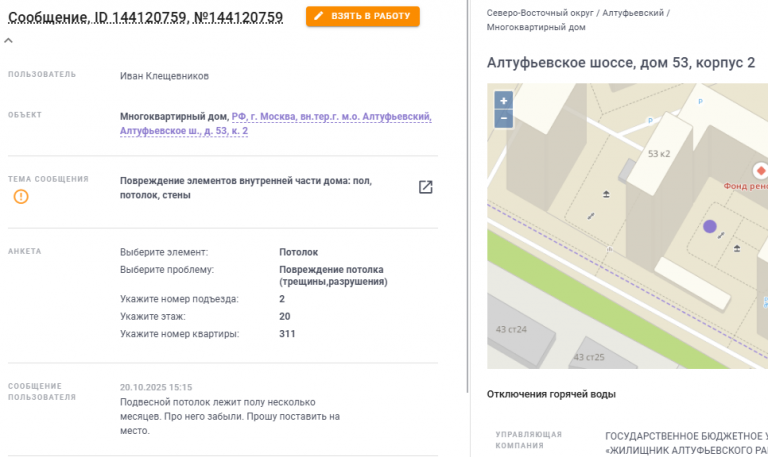Click the '53 к2' building label on map
This screenshot has height=457, width=768.
(659, 154)
